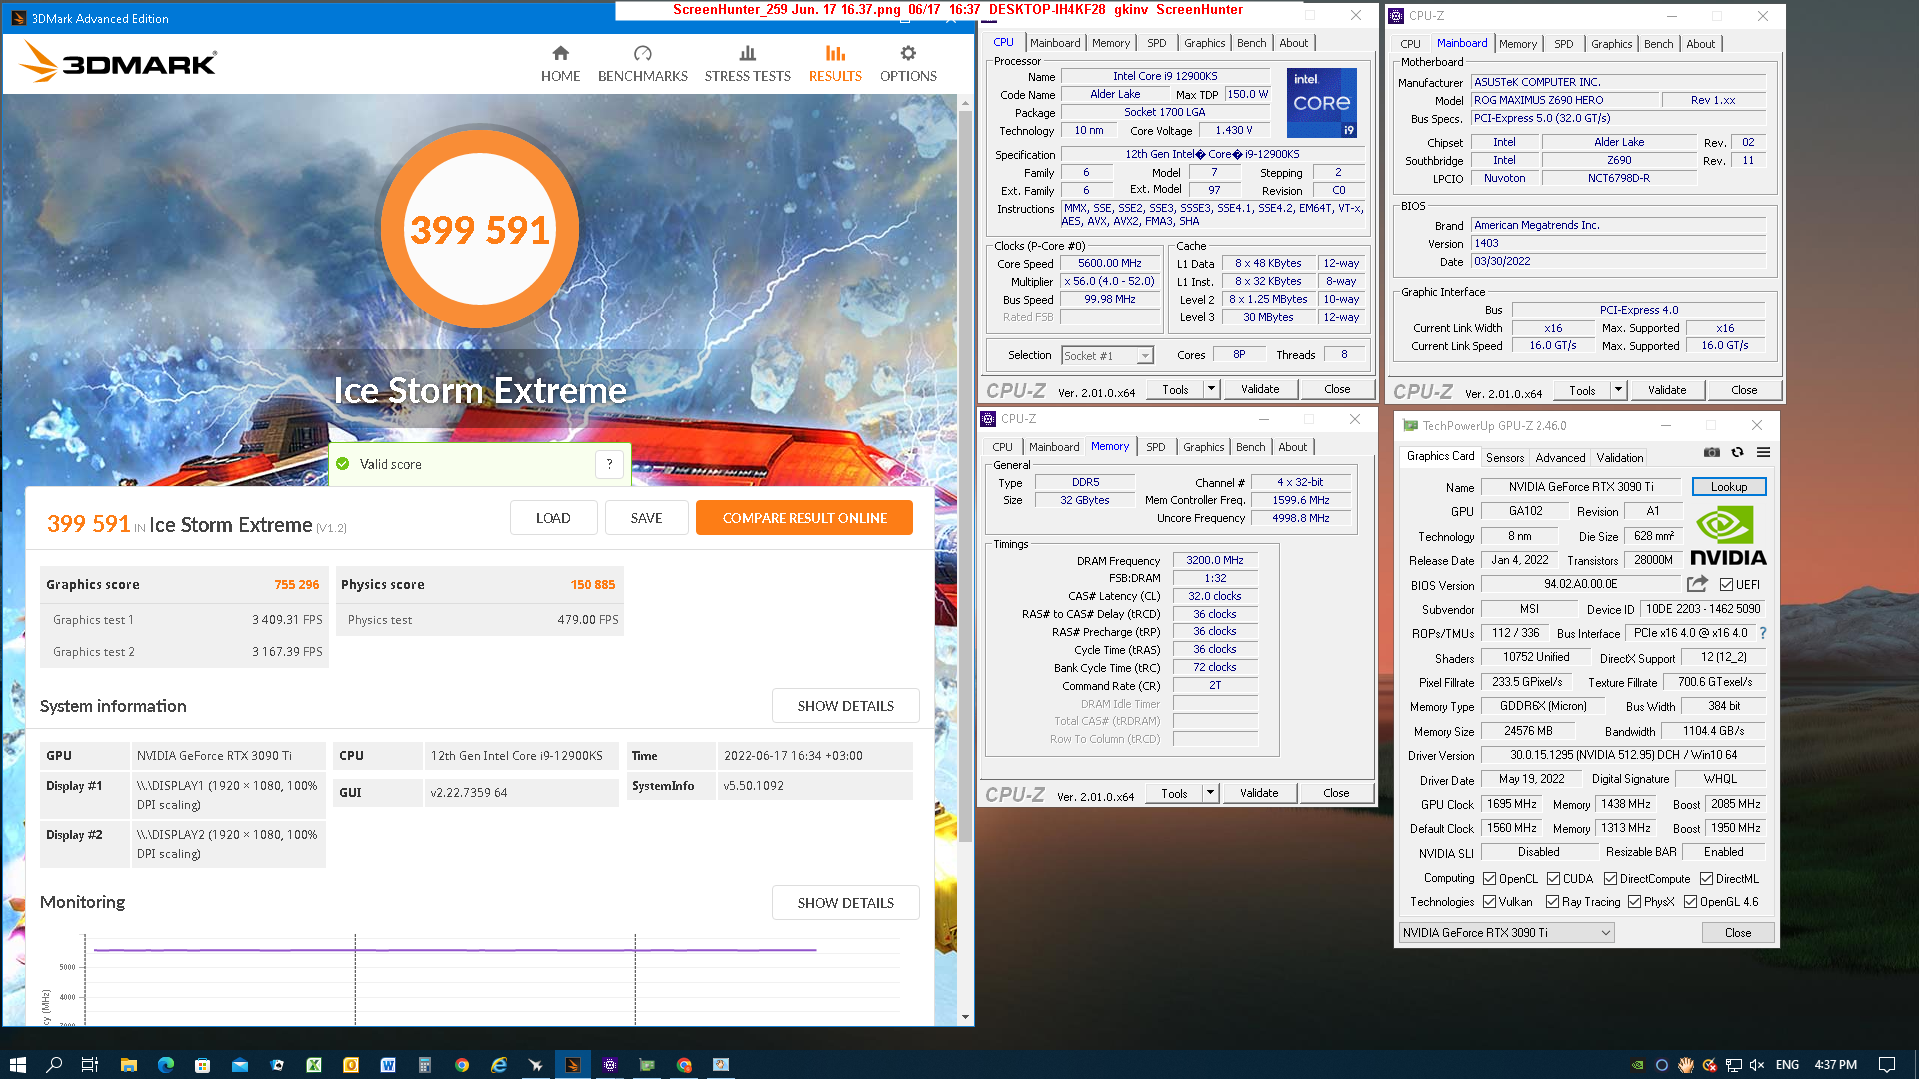Click 3DMark scrollbar down arrow
This screenshot has height=1079, width=1919.
click(965, 1017)
